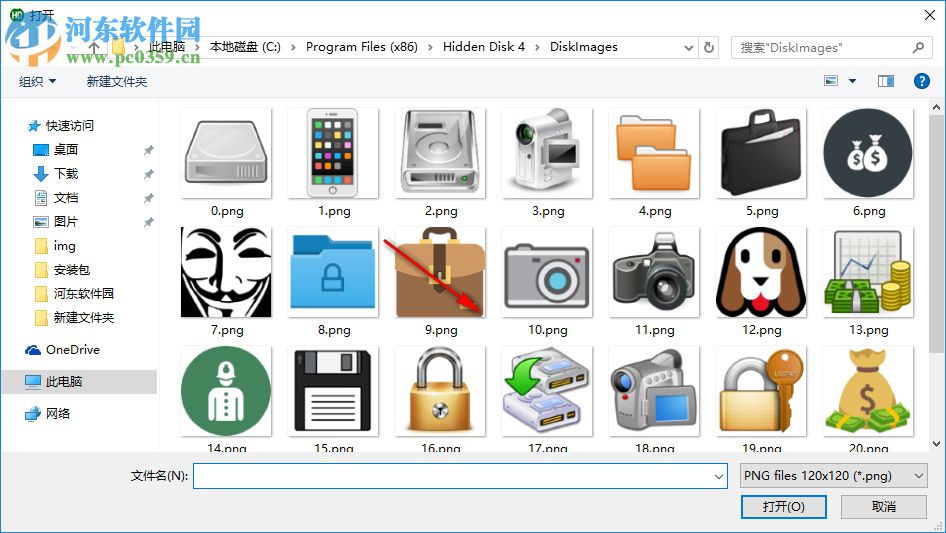Select the 0.png gray disk drive thumbnail
Viewport: 946px width, 533px height.
pos(226,153)
